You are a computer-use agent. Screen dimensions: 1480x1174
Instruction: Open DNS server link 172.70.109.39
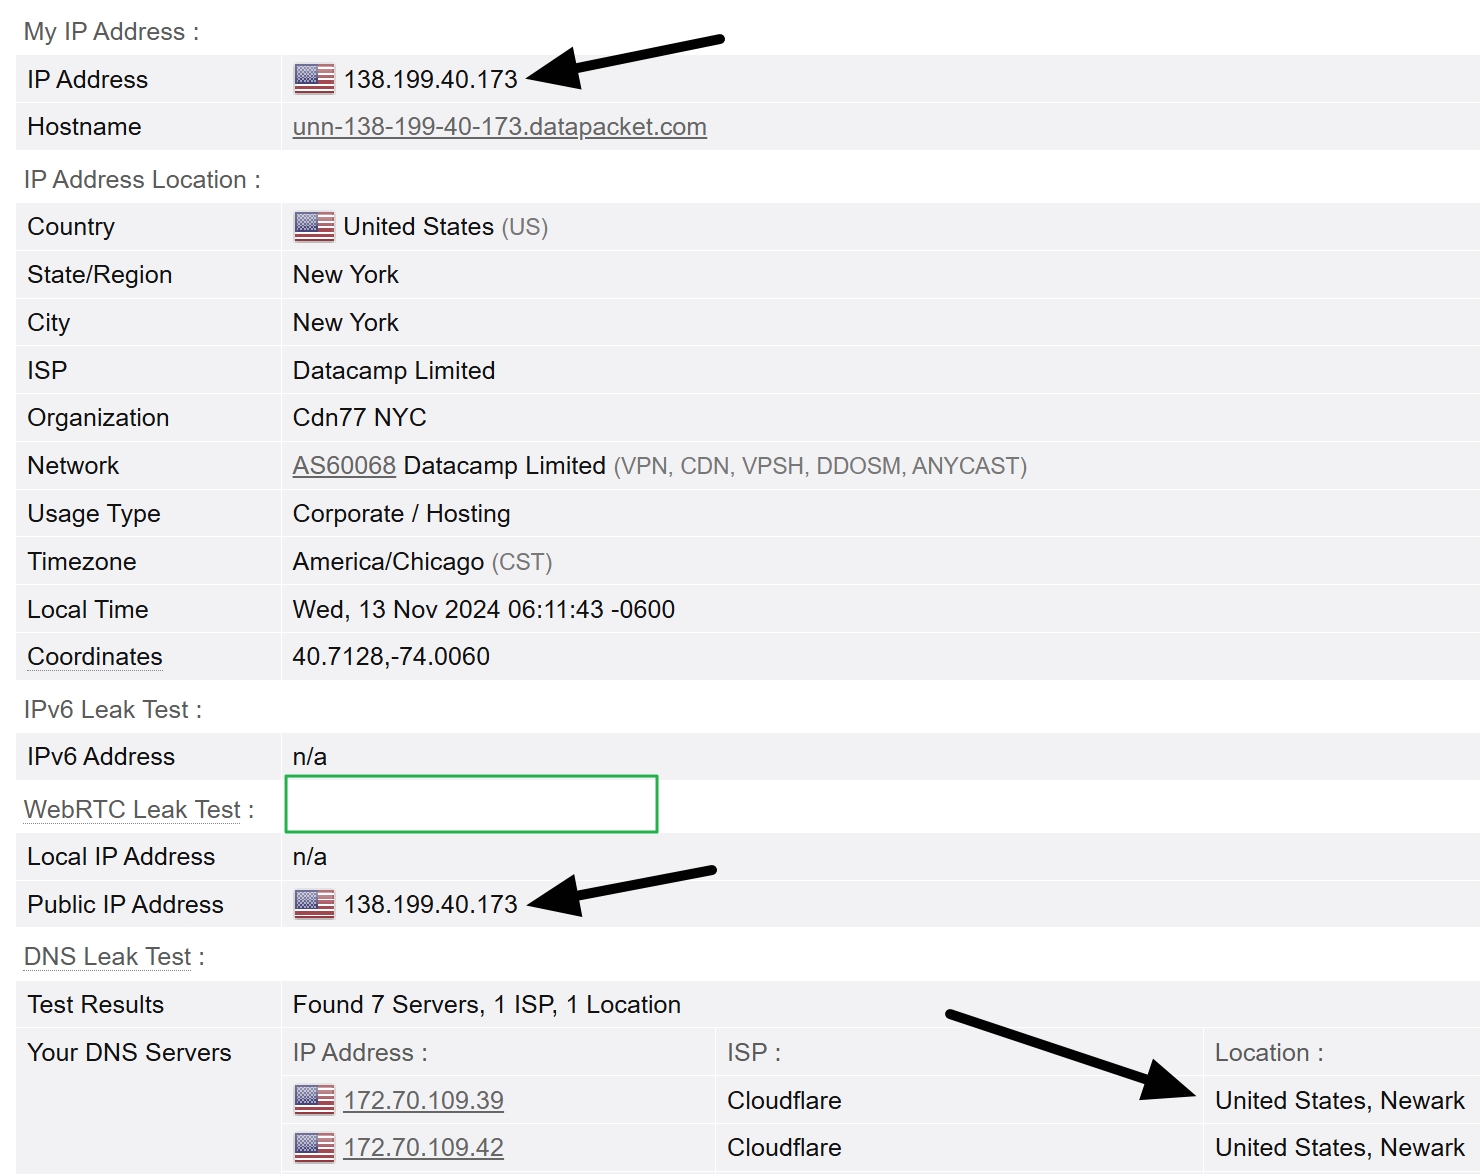(422, 1099)
